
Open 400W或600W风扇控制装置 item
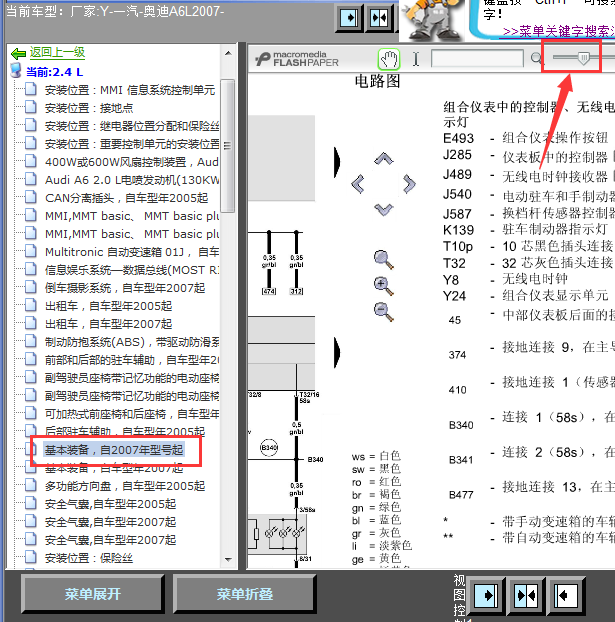pos(132,162)
